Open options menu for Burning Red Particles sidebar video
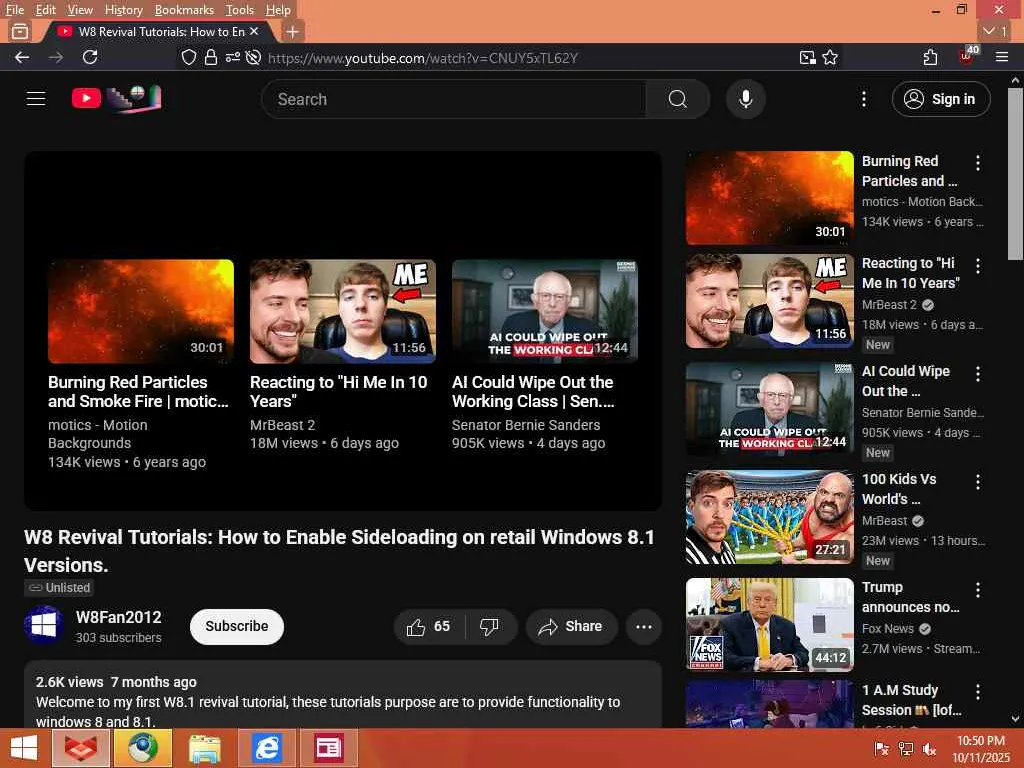The width and height of the screenshot is (1024, 768). [x=978, y=163]
